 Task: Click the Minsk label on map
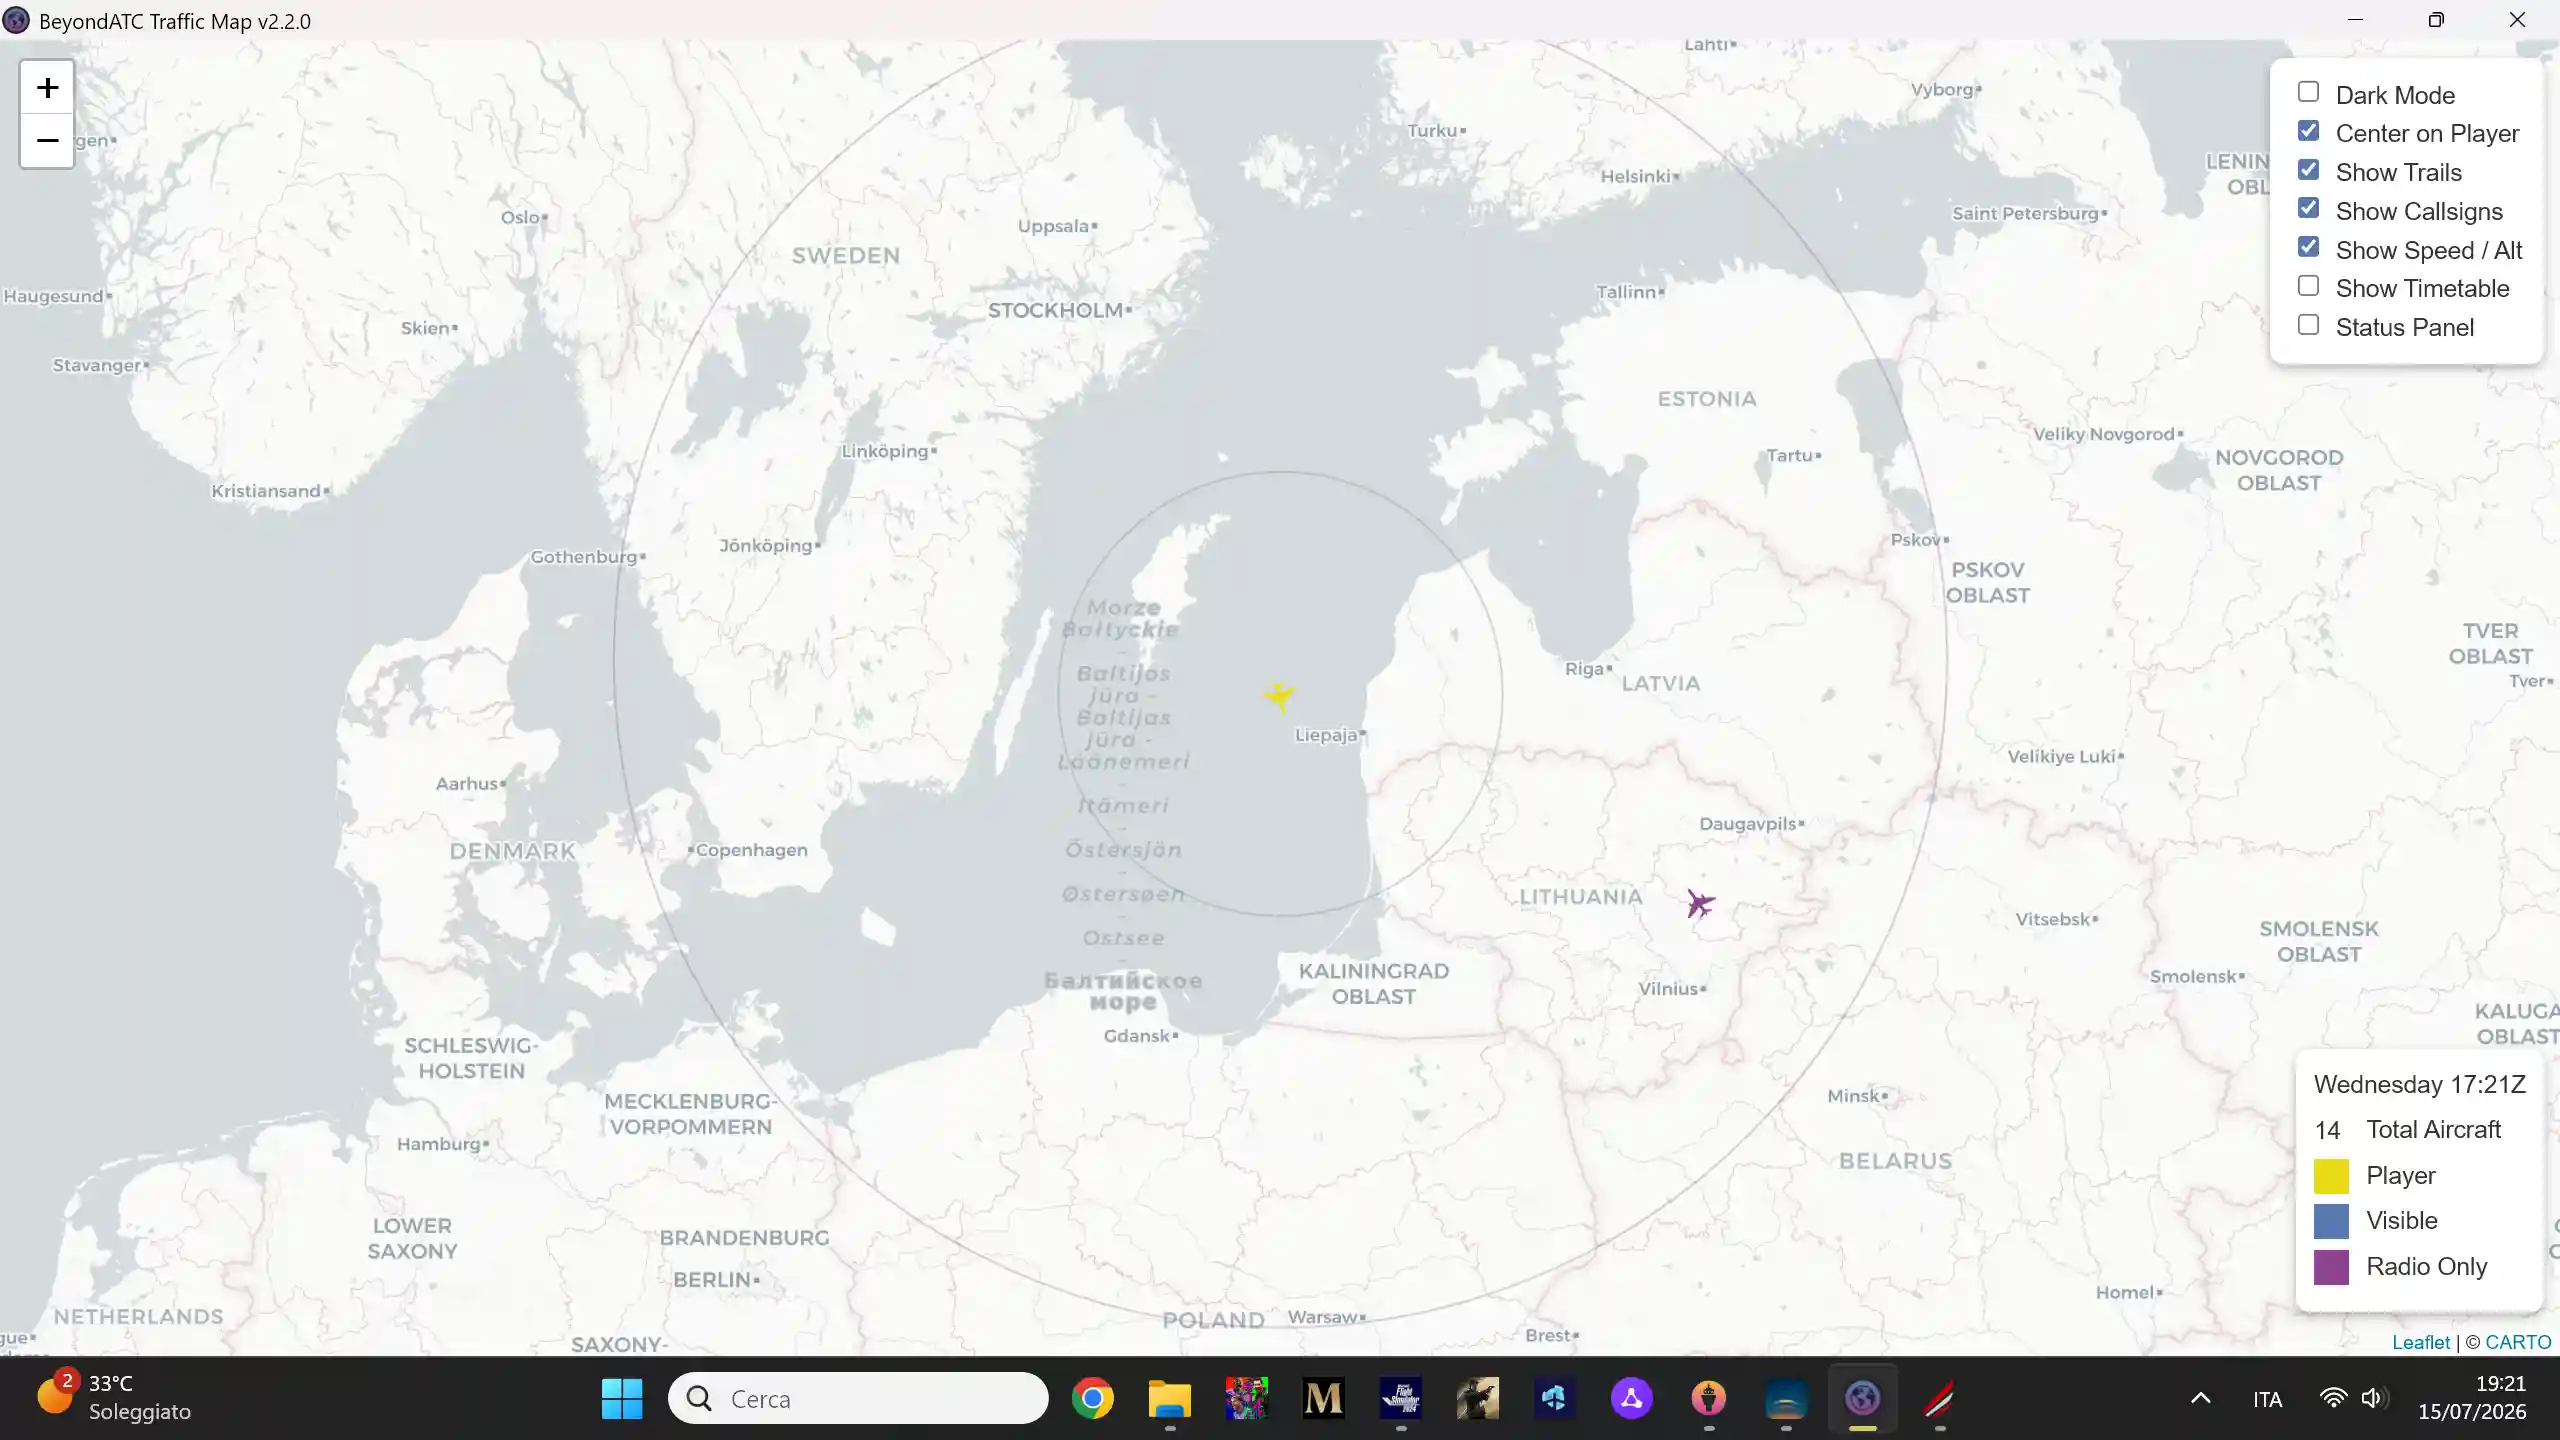tap(1854, 1096)
